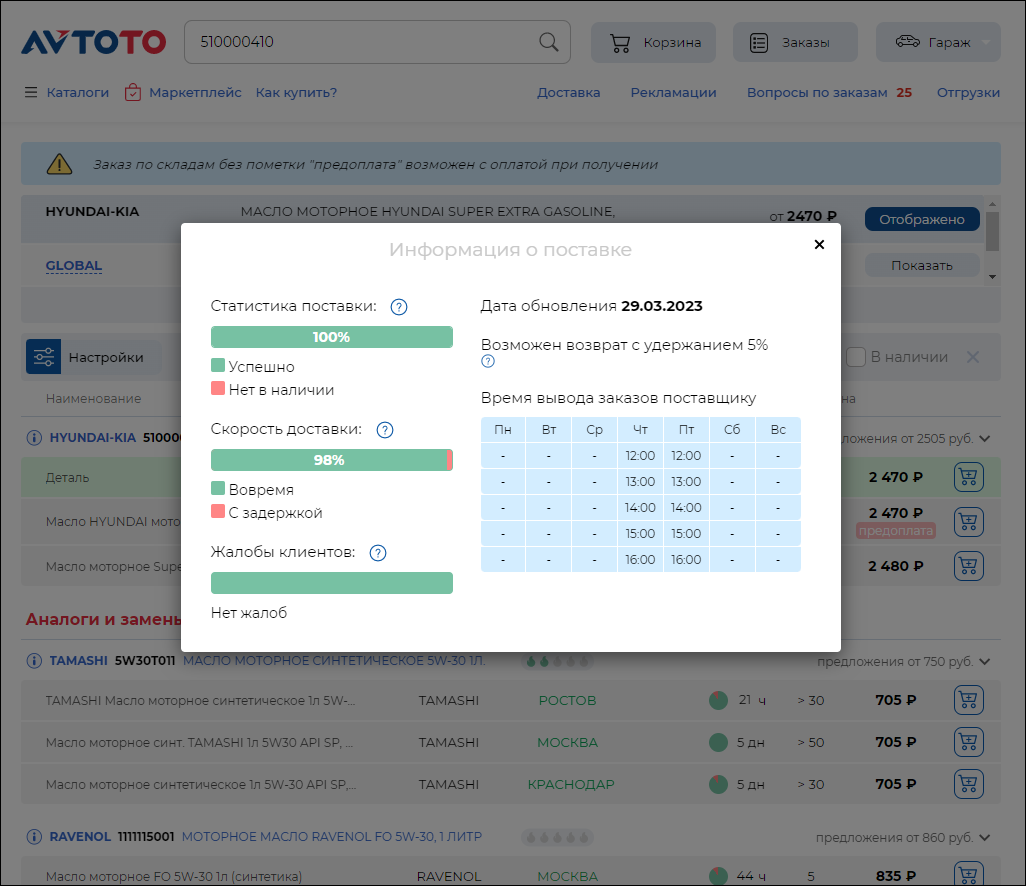Click the Пт 16:00 schedule cell
This screenshot has height=886, width=1026.
pos(686,559)
